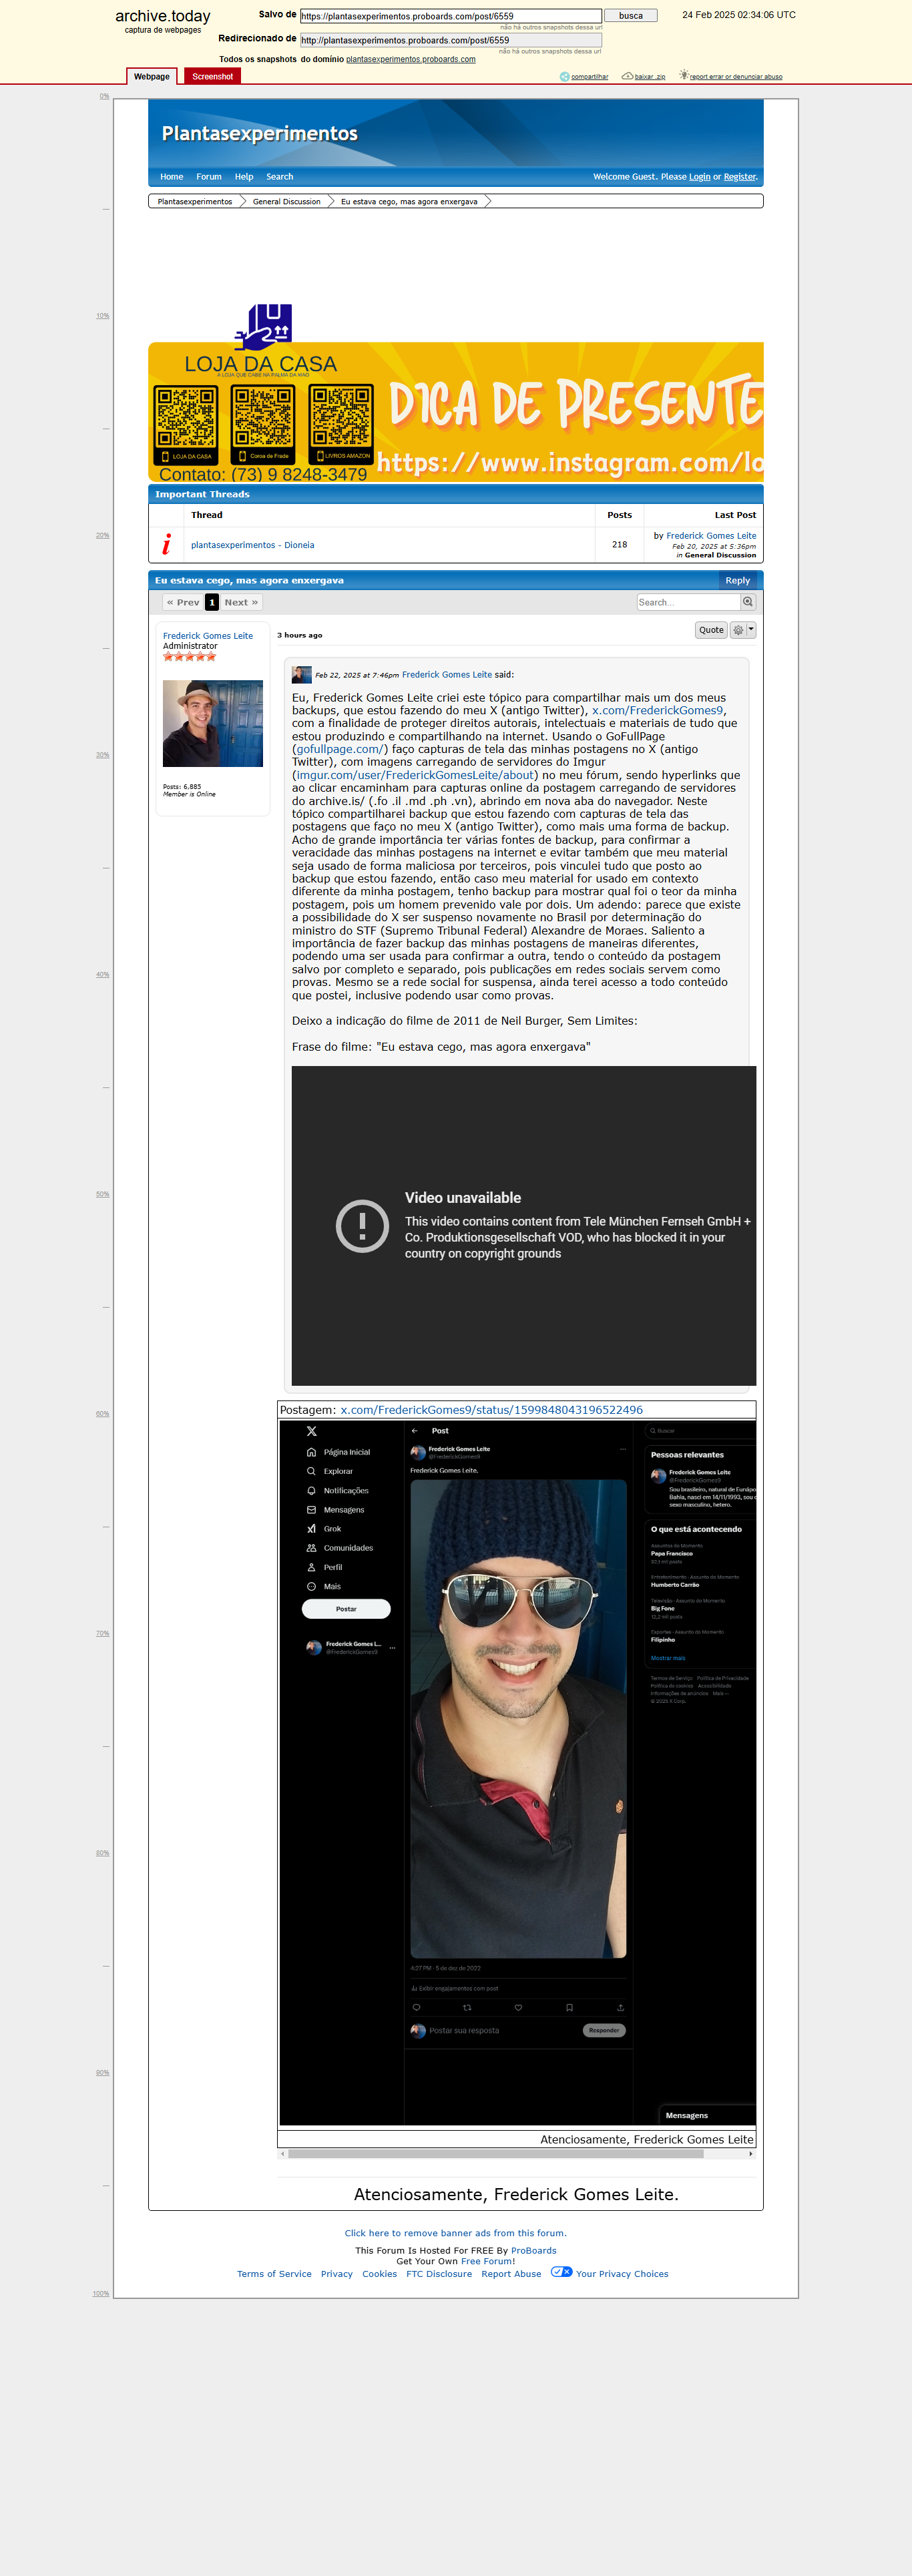Viewport: 912px width, 2576px height.
Task: Click the red info thread icon
Action: (x=166, y=544)
